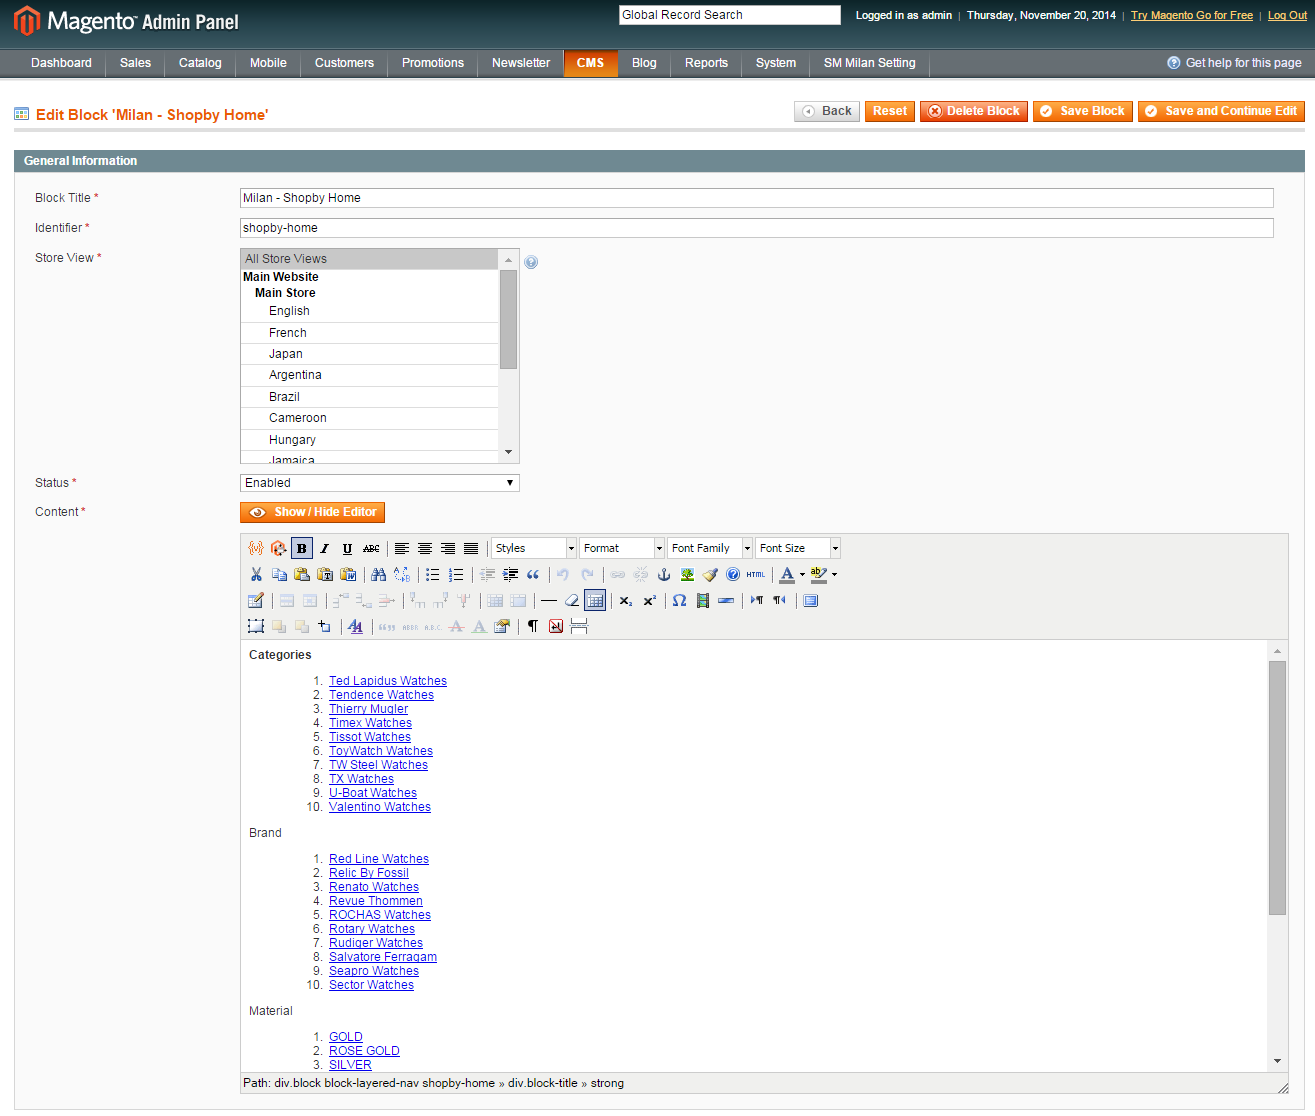This screenshot has width=1315, height=1116.
Task: Apply Subscript formatting
Action: (626, 600)
